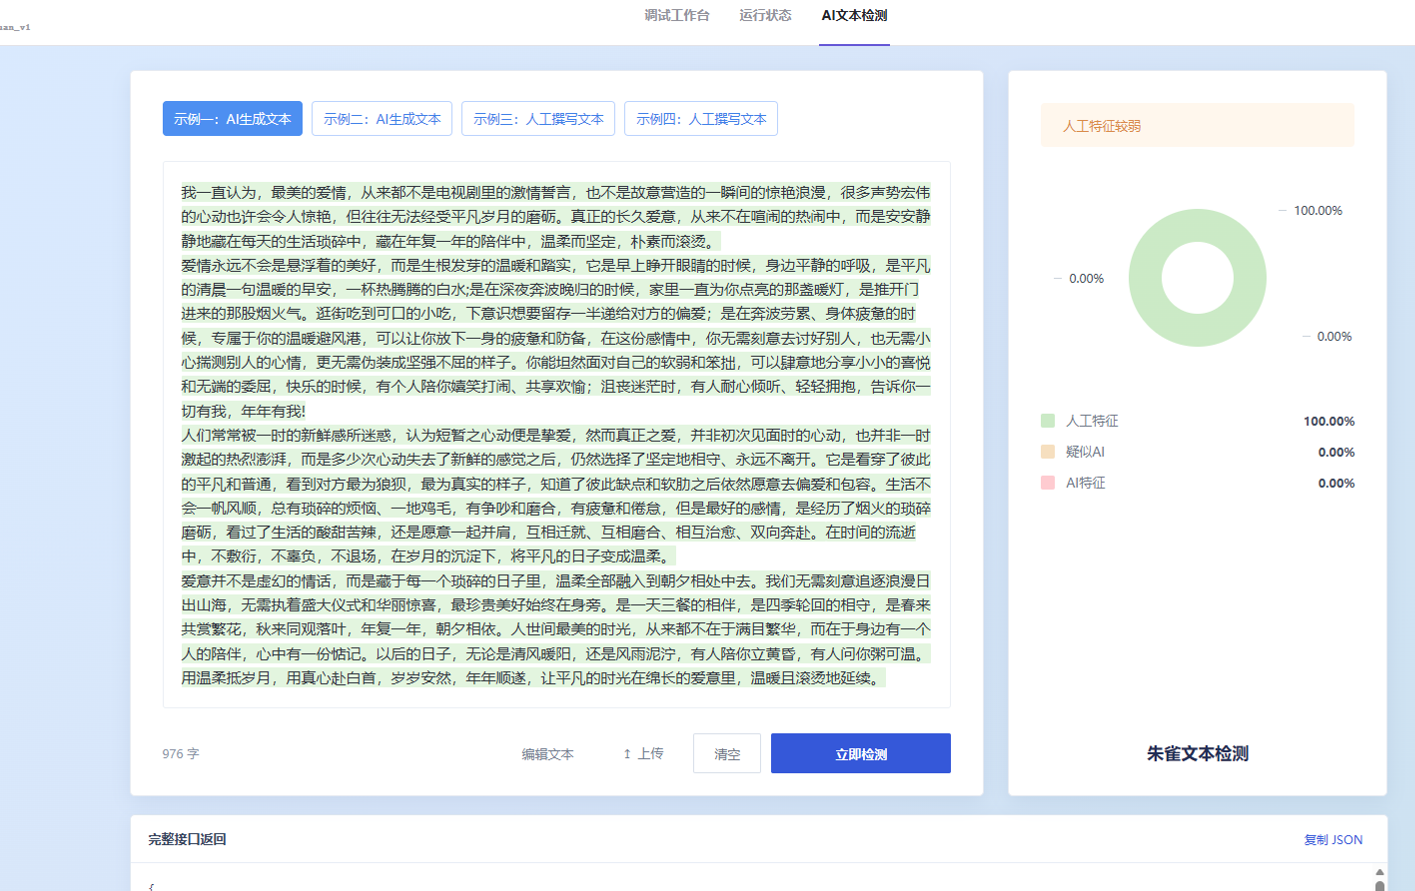Click the 复制 JSON link
This screenshot has width=1415, height=891.
[1333, 840]
